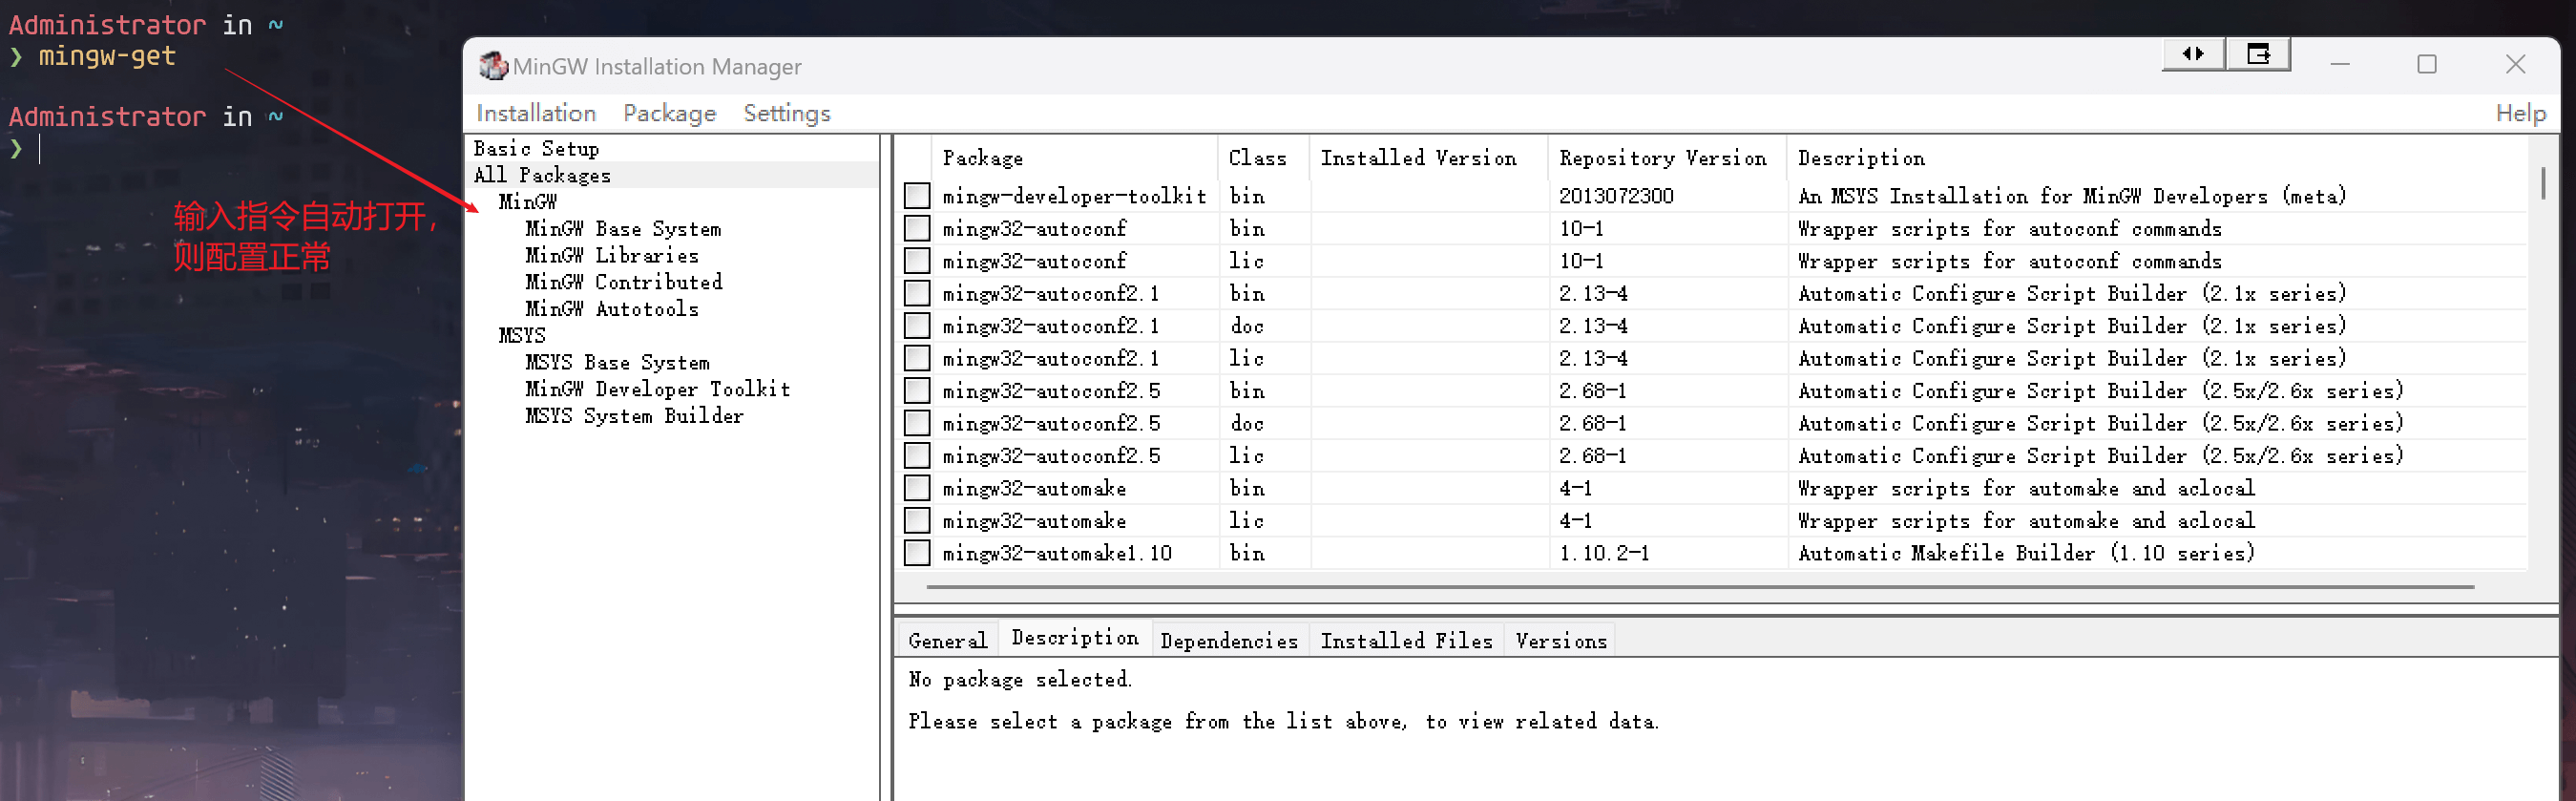2576x801 pixels.
Task: Sort by the Class column header
Action: pos(1264,158)
